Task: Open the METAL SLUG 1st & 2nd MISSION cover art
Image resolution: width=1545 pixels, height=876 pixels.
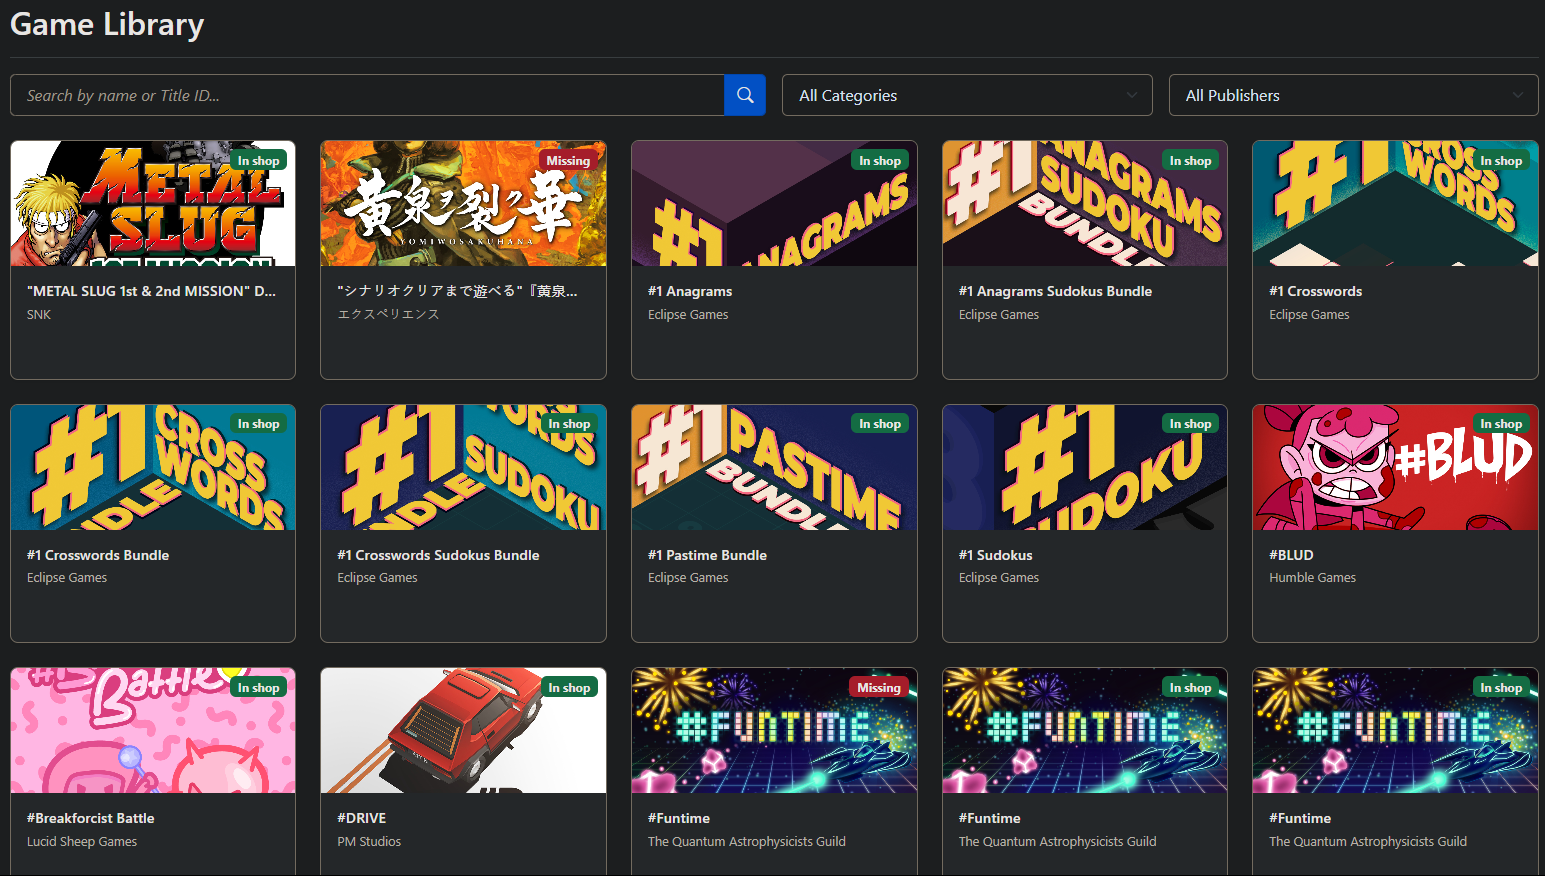Action: [153, 203]
